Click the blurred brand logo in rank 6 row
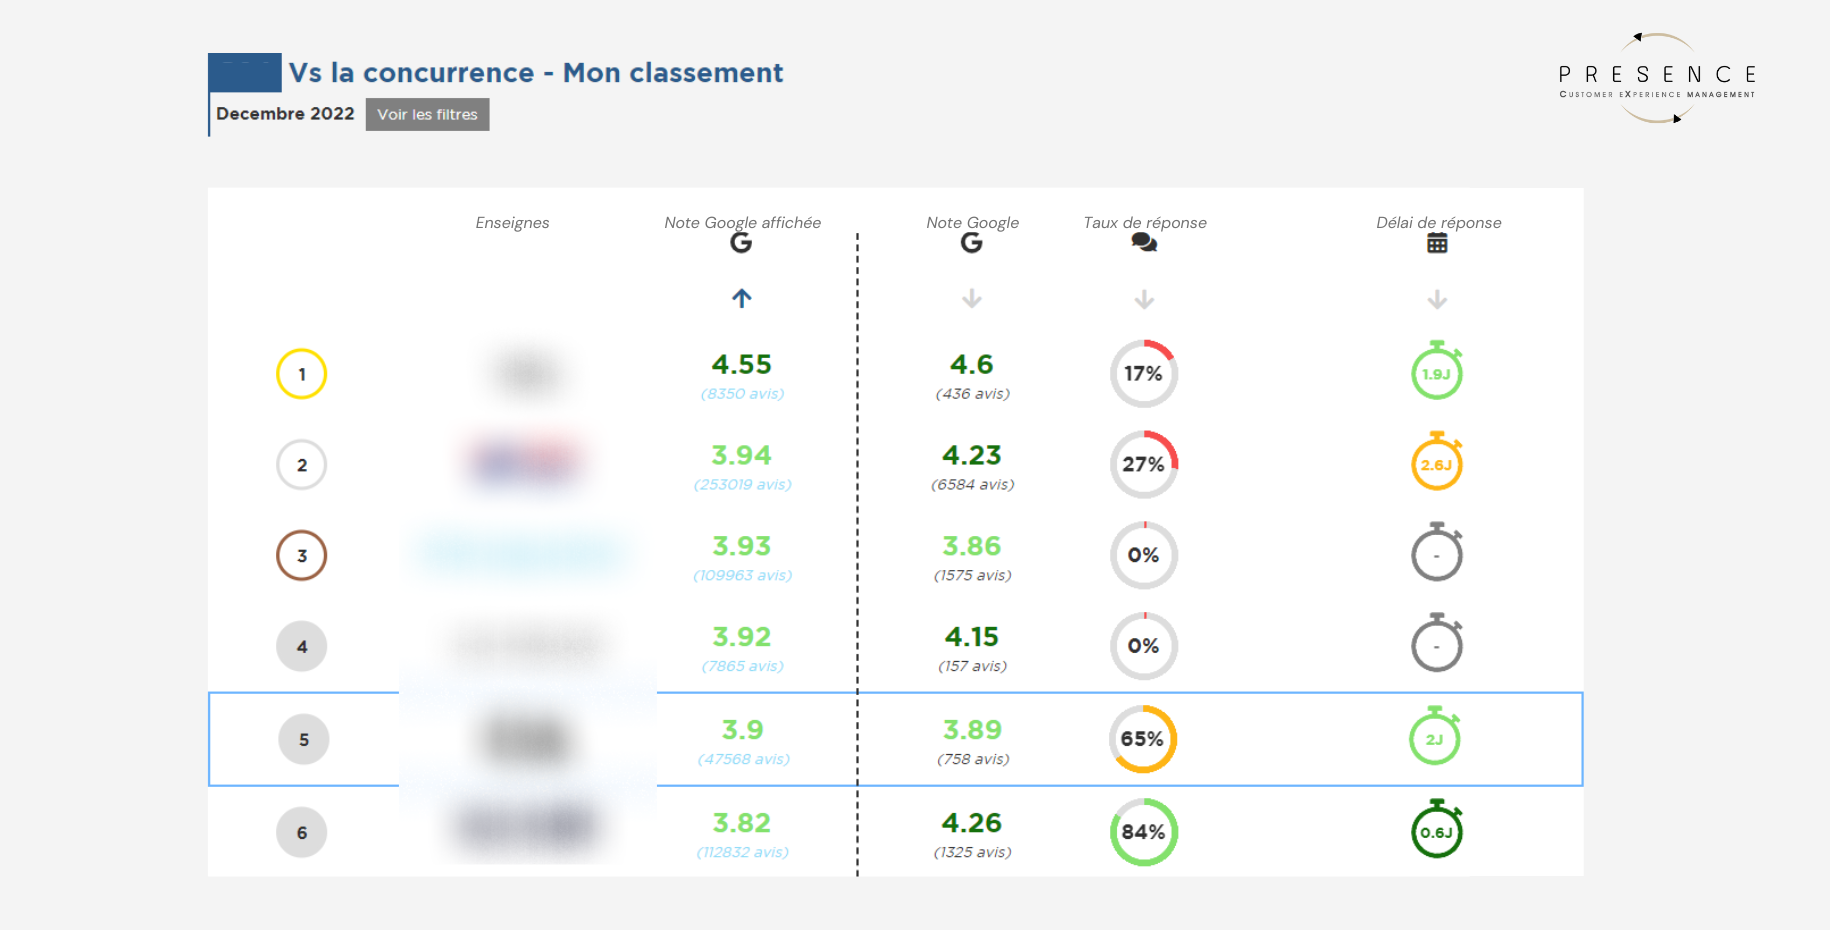Viewport: 1830px width, 930px height. [x=526, y=828]
